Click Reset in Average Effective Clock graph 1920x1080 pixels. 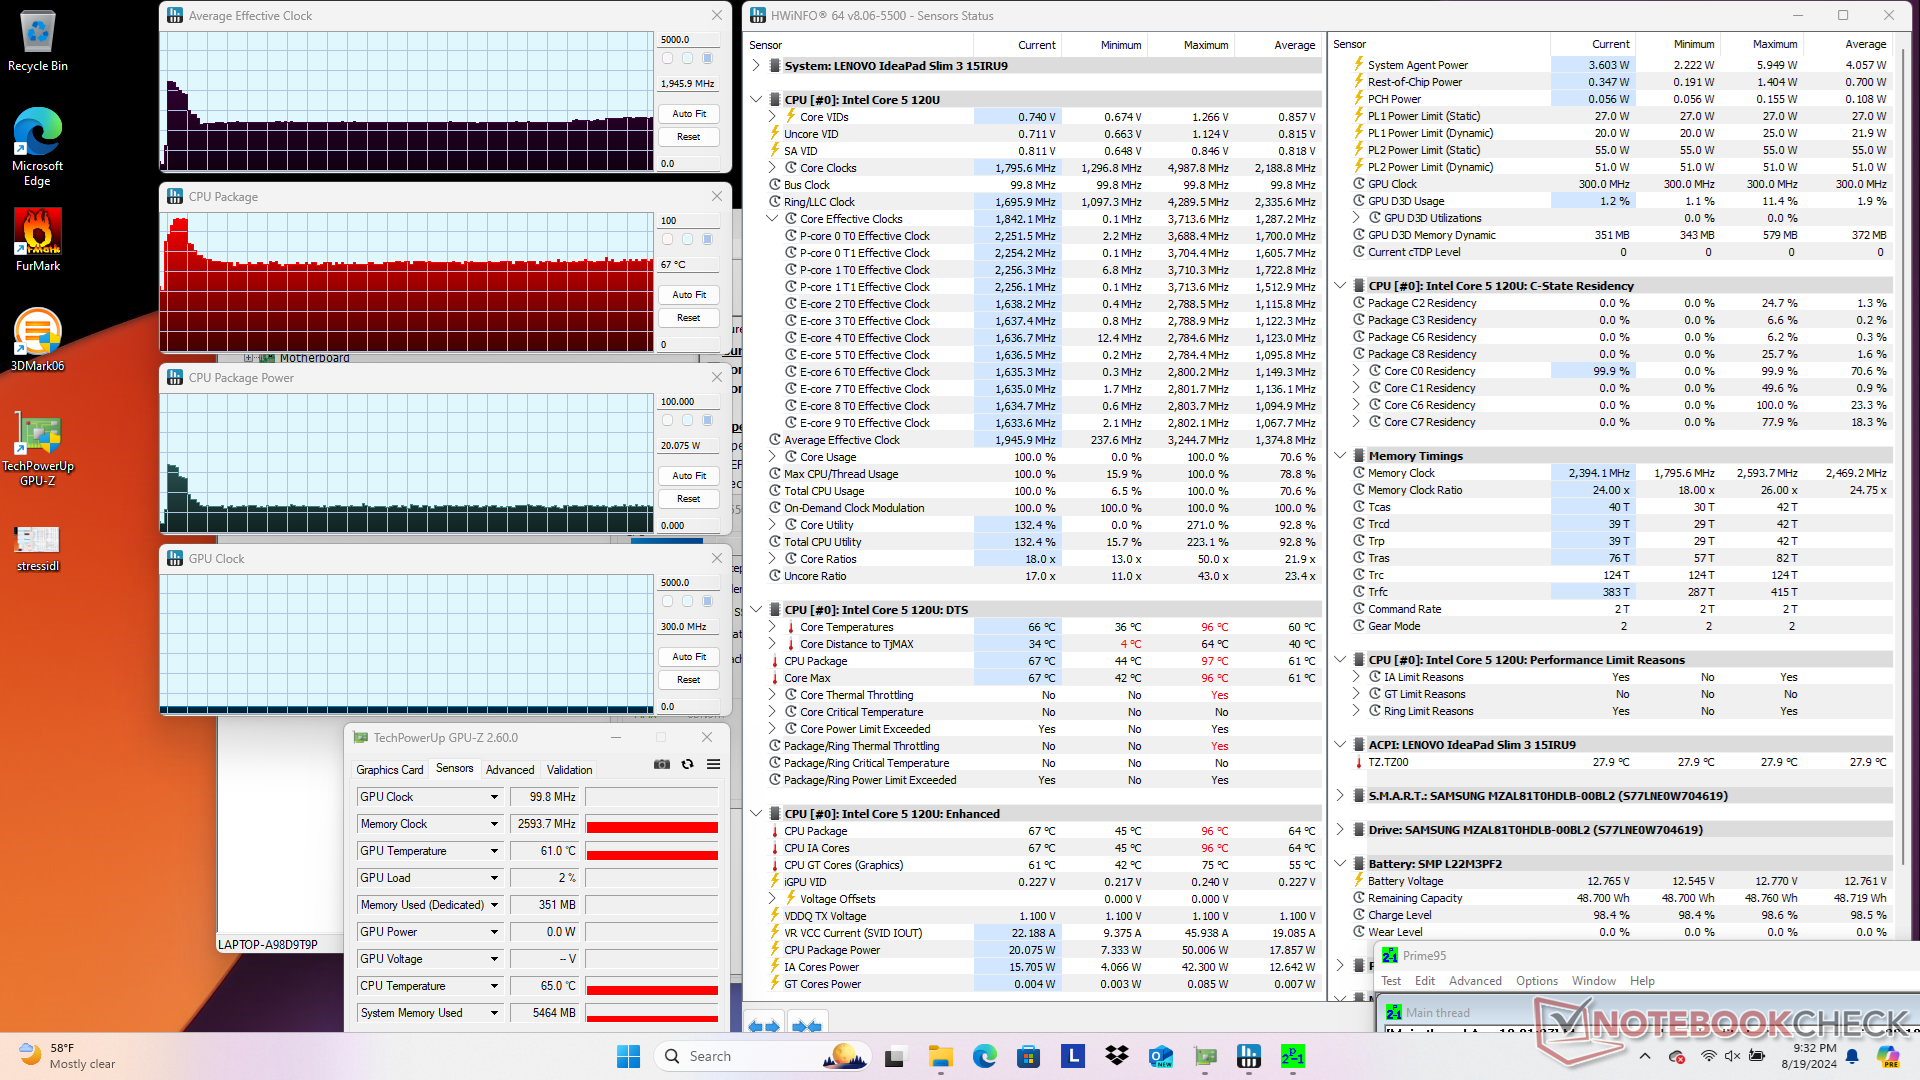point(689,137)
